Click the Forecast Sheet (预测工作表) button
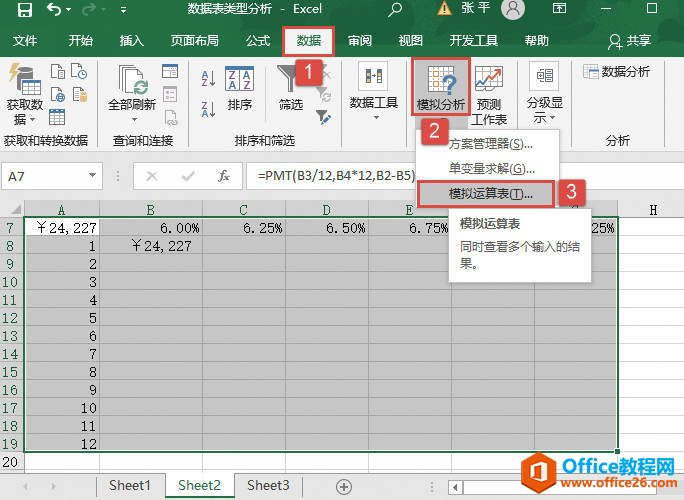 point(489,95)
